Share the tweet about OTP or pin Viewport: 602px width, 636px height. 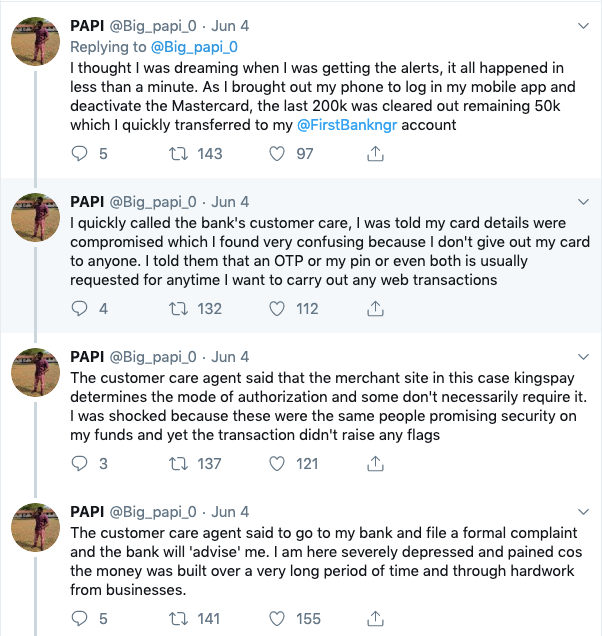tap(376, 309)
